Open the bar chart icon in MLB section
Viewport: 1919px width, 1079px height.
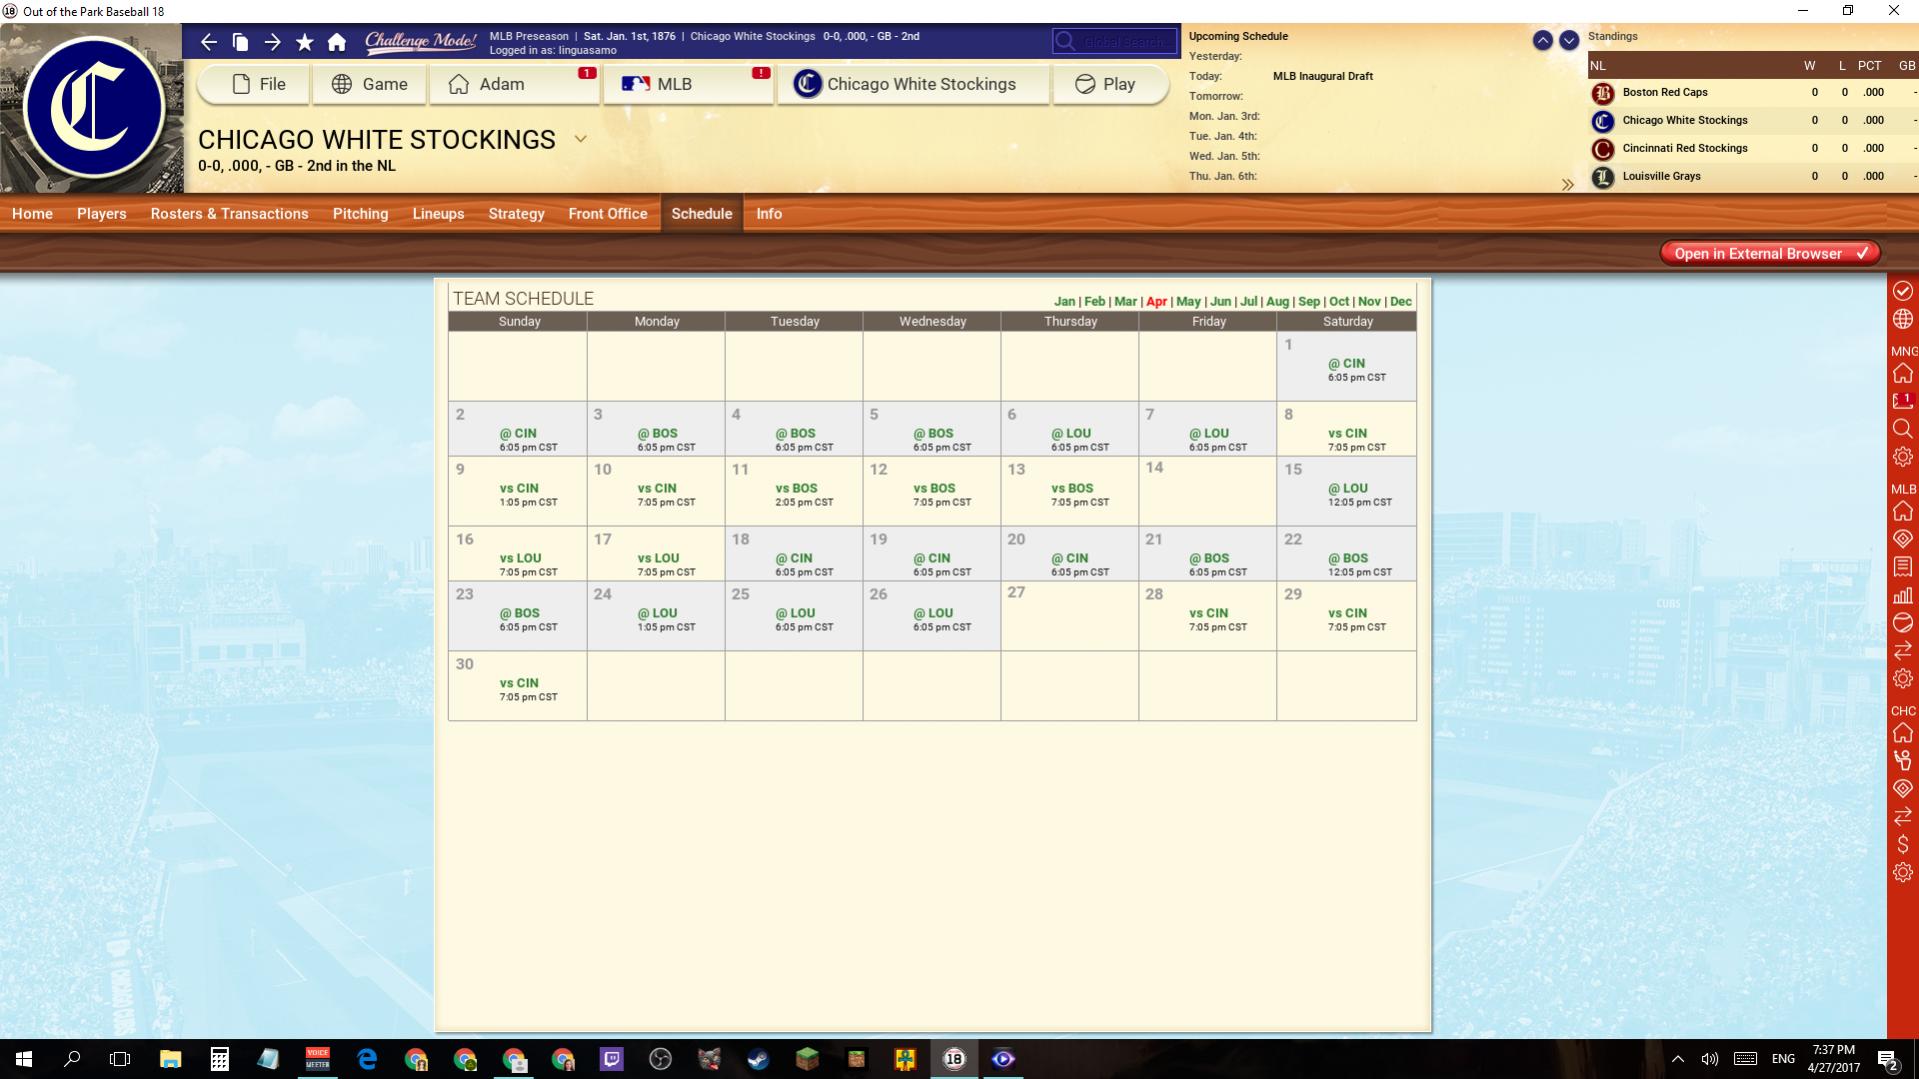1902,595
